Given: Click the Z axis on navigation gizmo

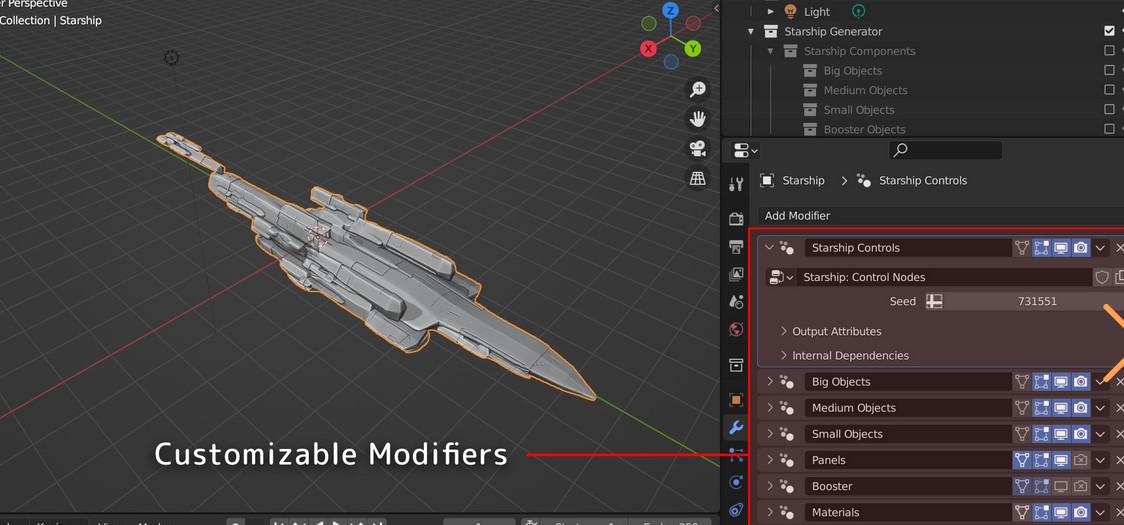Looking at the screenshot, I should (670, 11).
